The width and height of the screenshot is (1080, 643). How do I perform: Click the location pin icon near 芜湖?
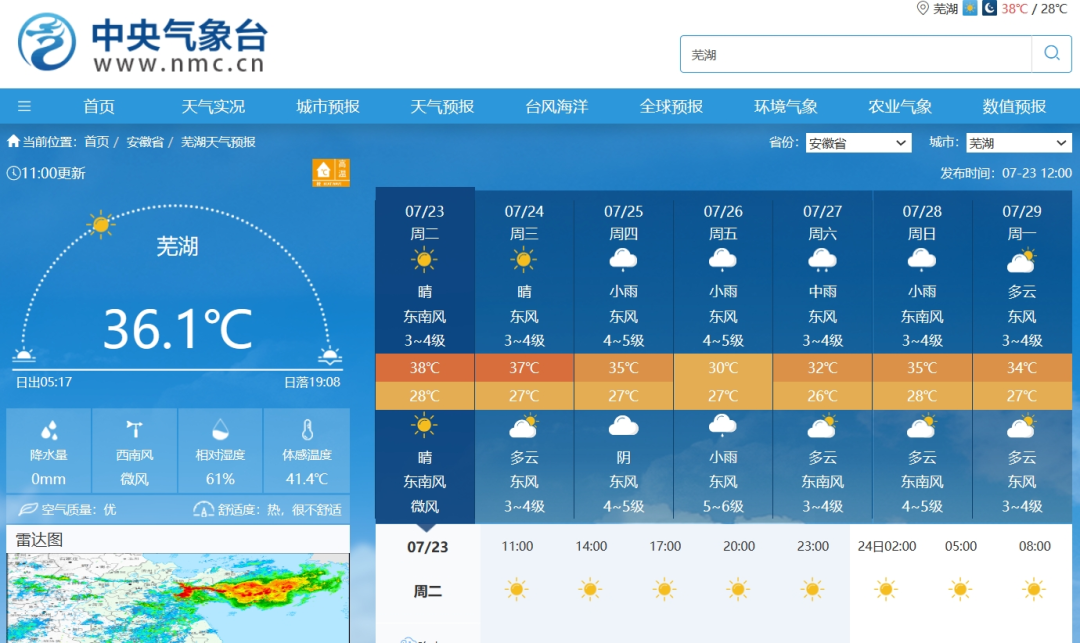[x=922, y=8]
